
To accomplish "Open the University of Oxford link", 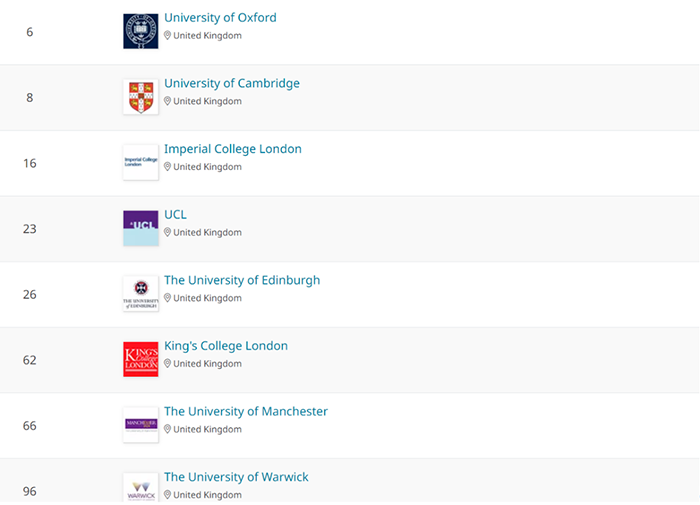I will (220, 18).
